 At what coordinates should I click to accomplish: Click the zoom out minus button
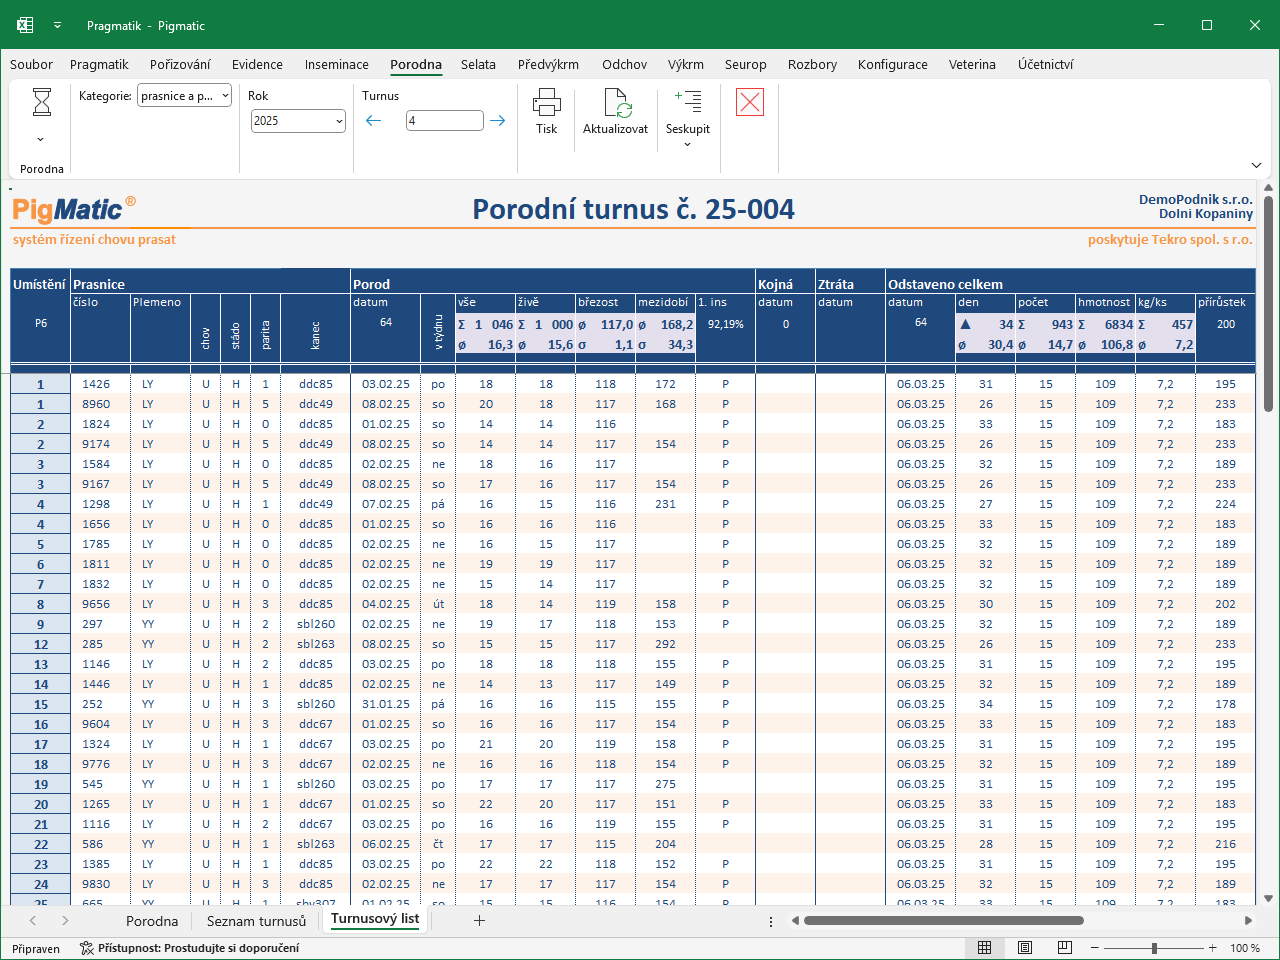pyautogui.click(x=1095, y=948)
